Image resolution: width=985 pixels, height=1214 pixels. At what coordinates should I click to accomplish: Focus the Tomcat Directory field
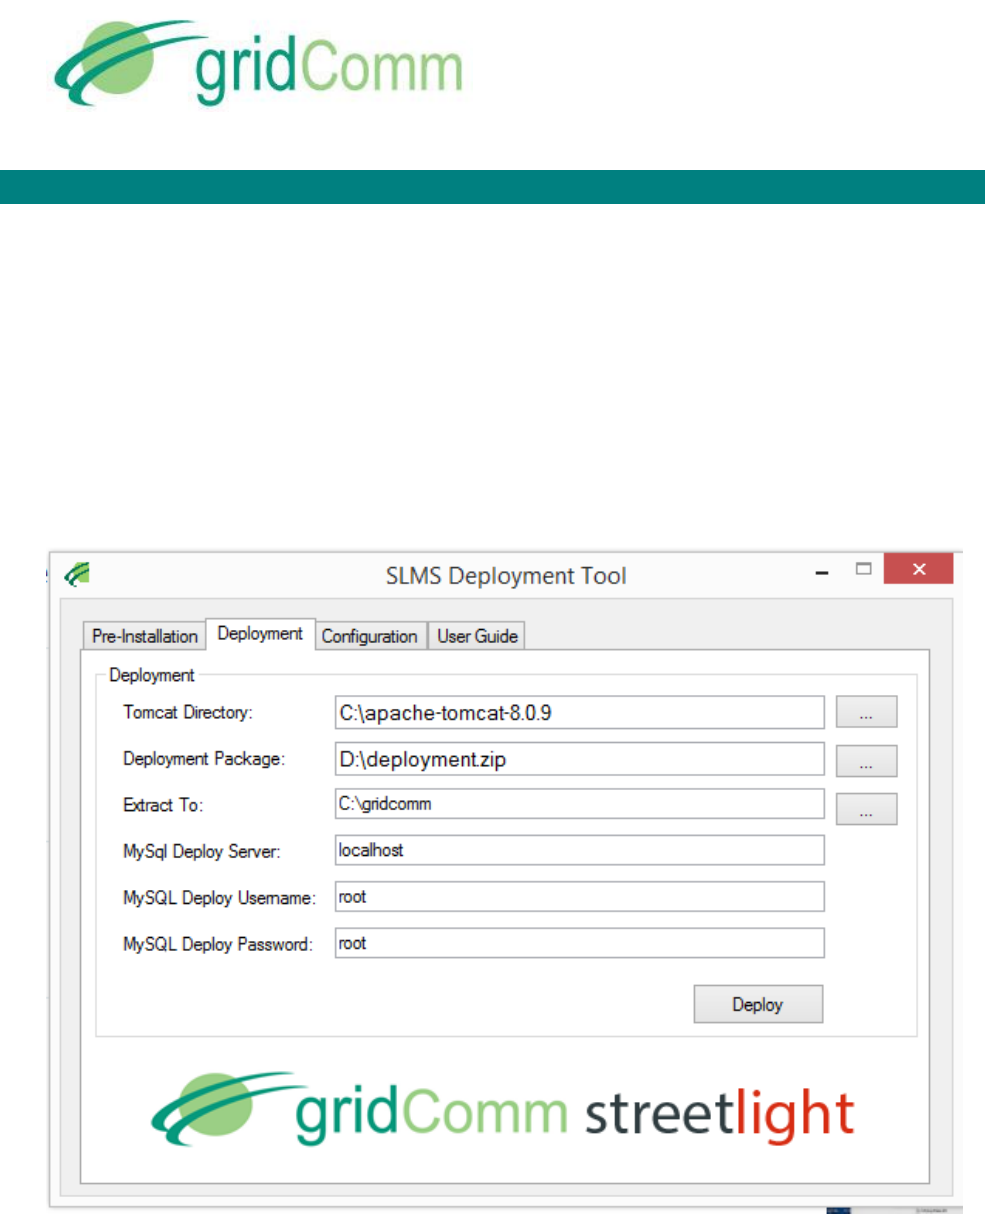pos(580,713)
